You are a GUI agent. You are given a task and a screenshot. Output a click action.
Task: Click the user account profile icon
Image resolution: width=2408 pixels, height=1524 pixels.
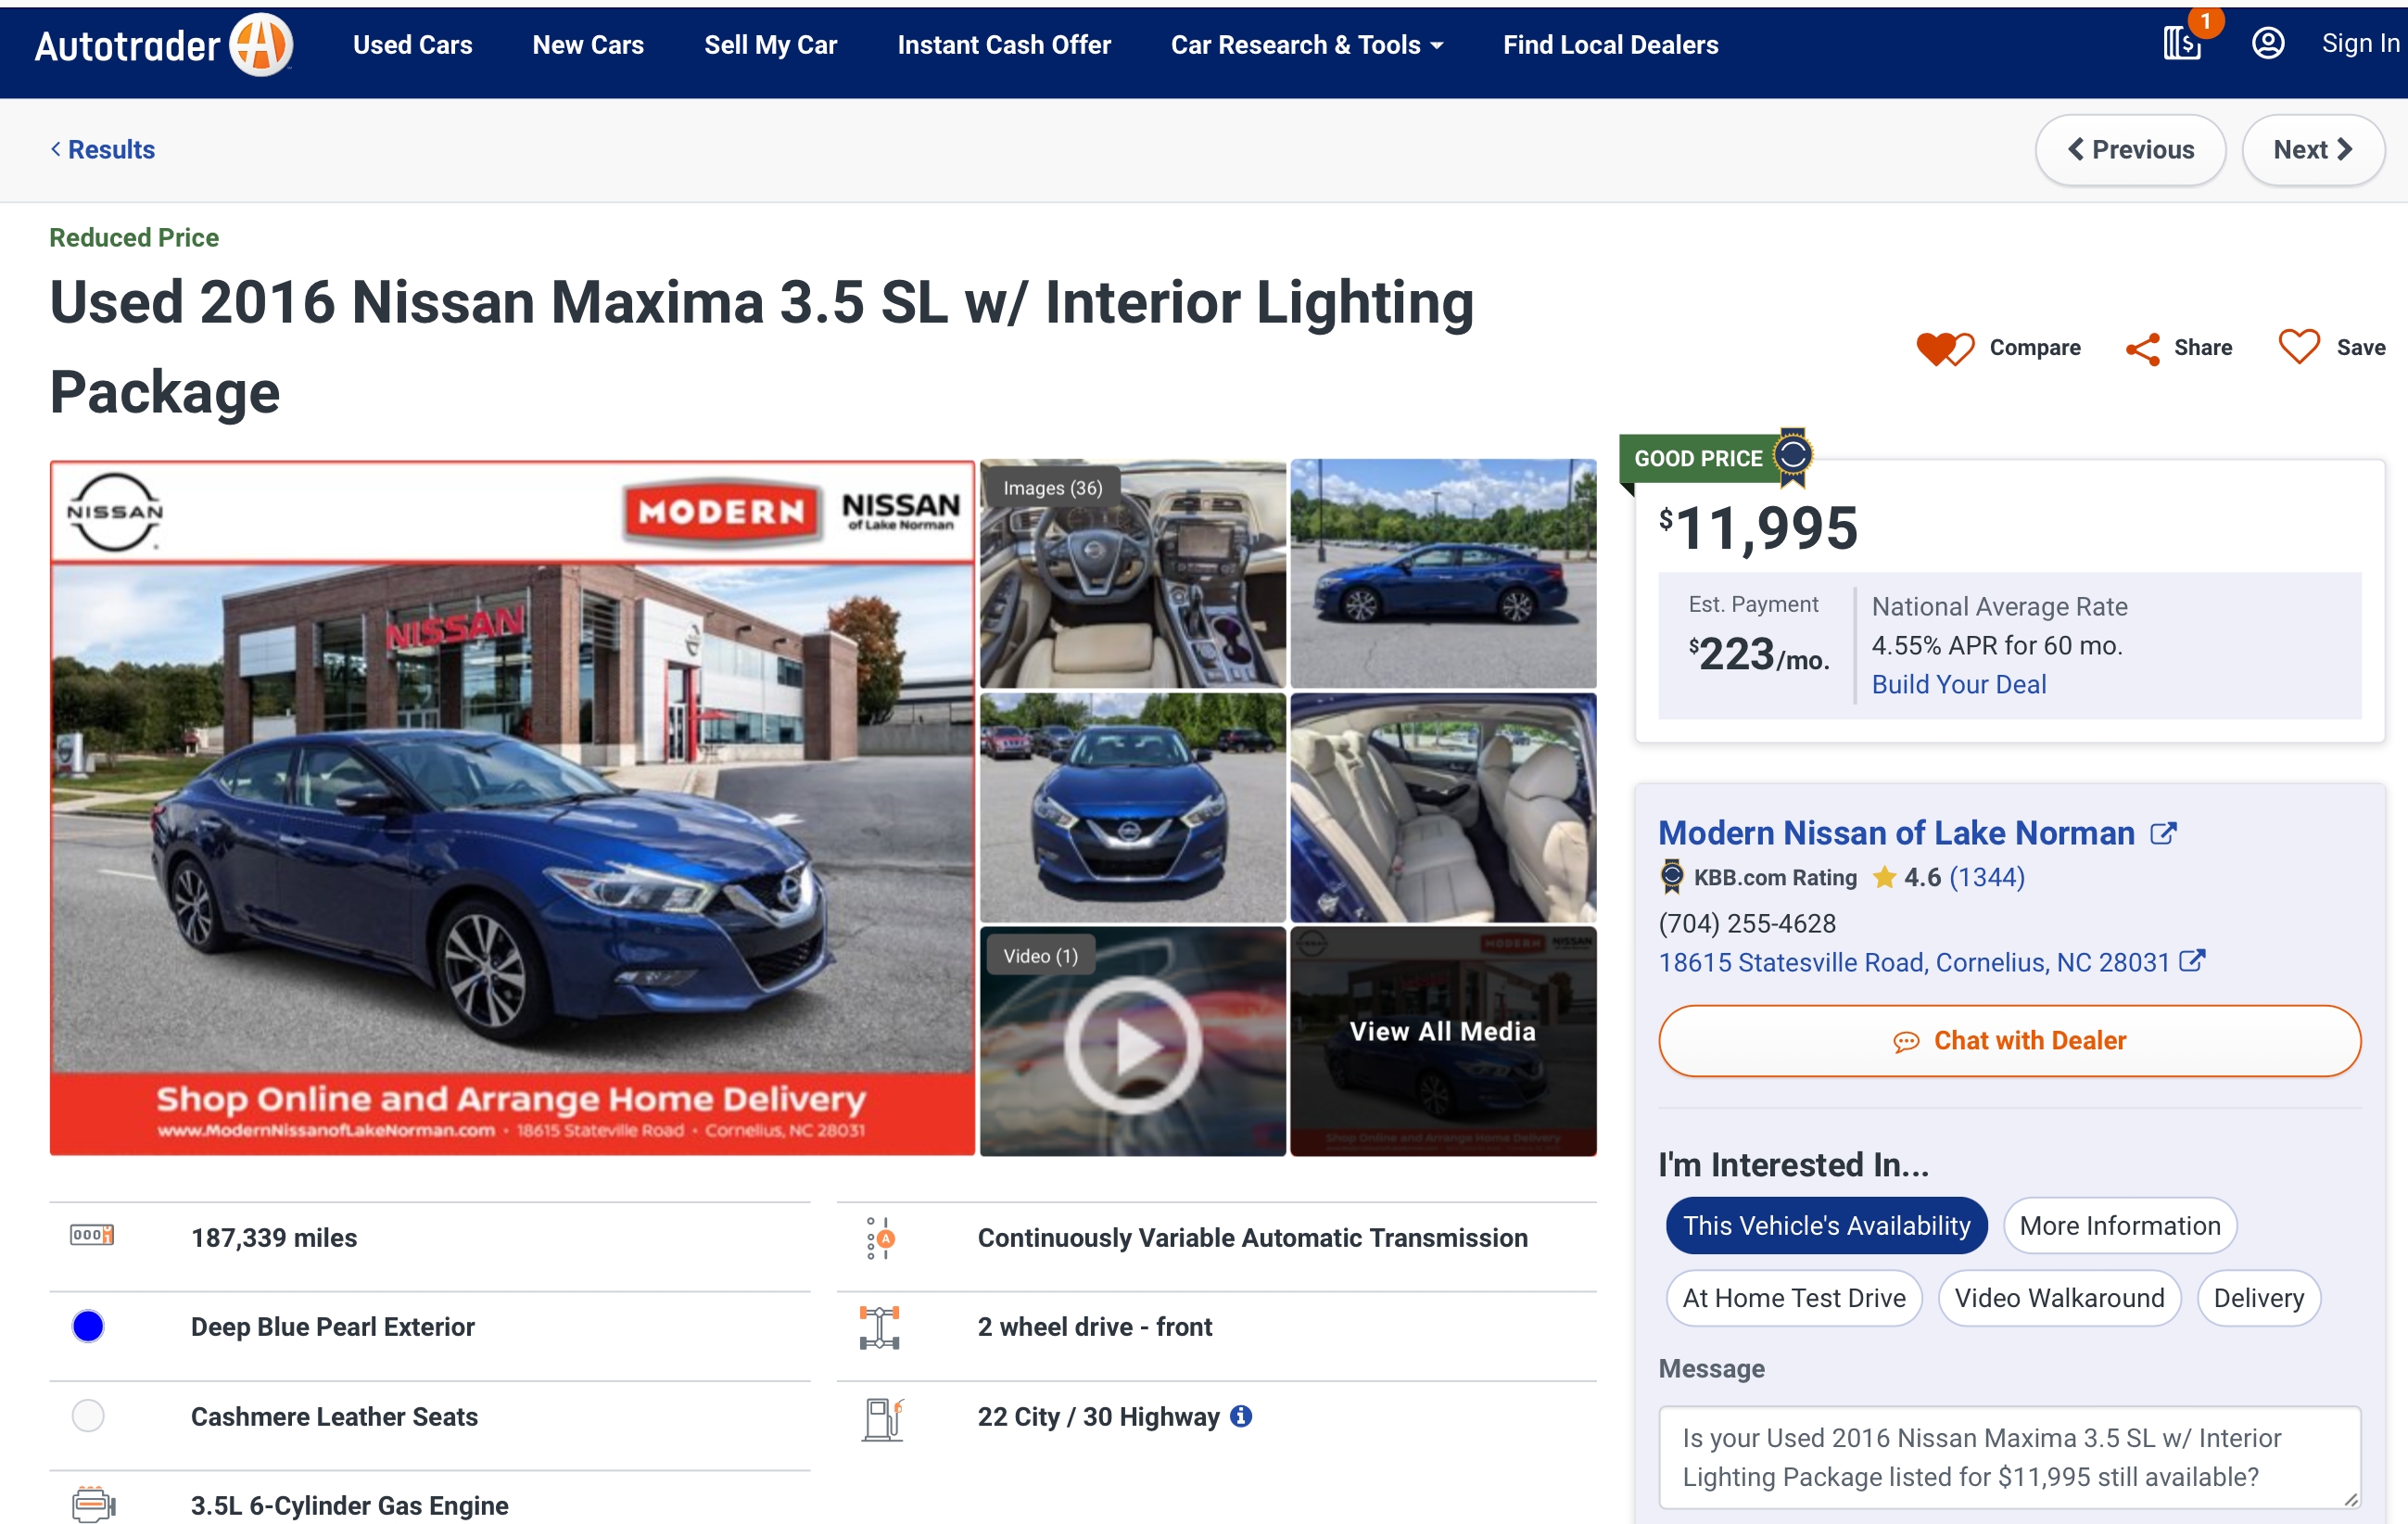(x=2267, y=43)
